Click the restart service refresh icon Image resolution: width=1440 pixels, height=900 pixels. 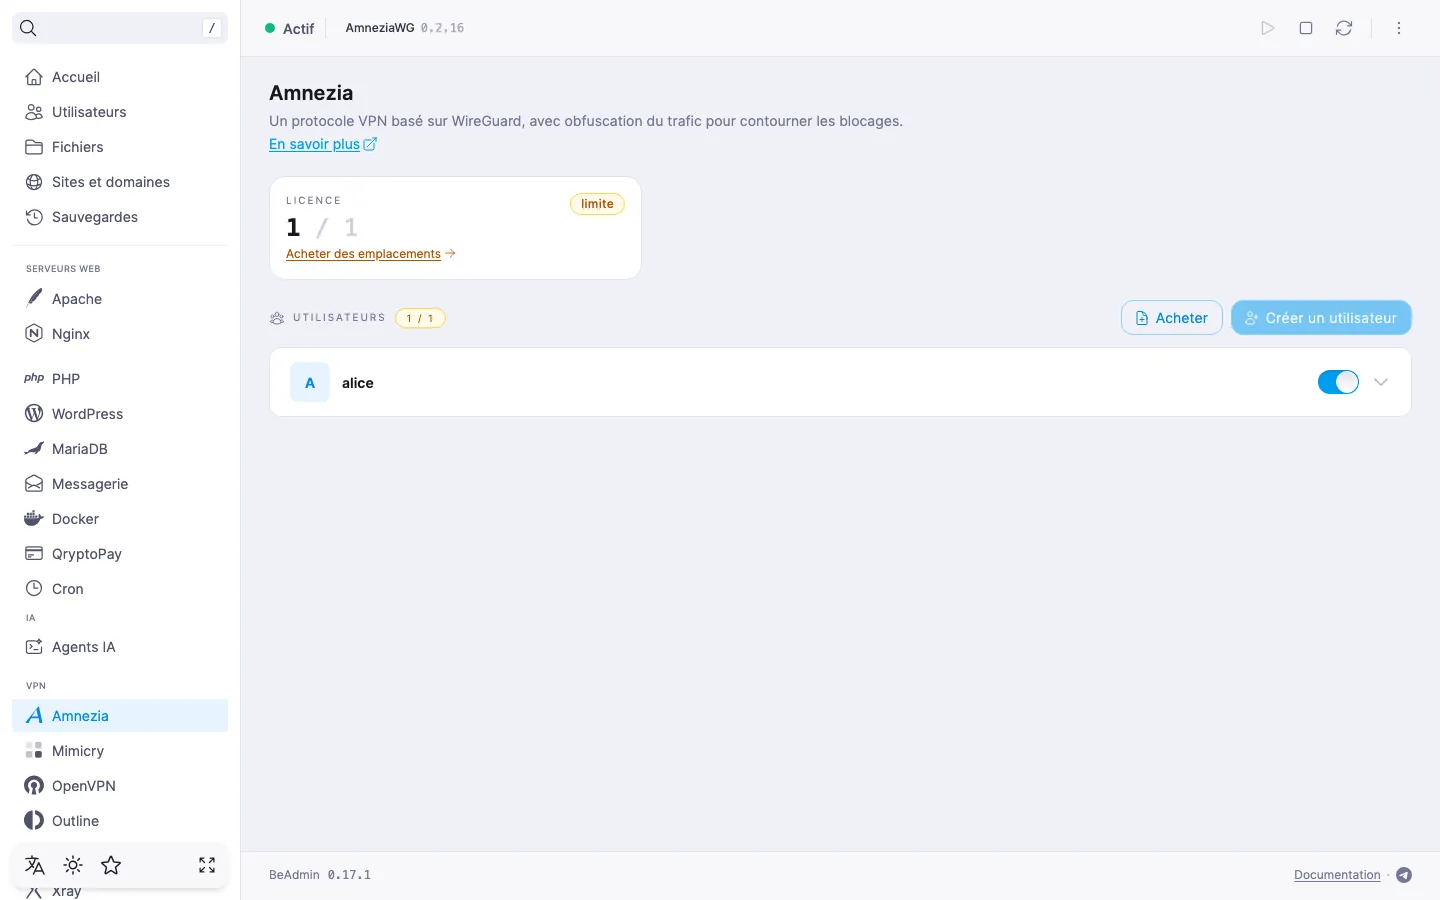click(1344, 28)
